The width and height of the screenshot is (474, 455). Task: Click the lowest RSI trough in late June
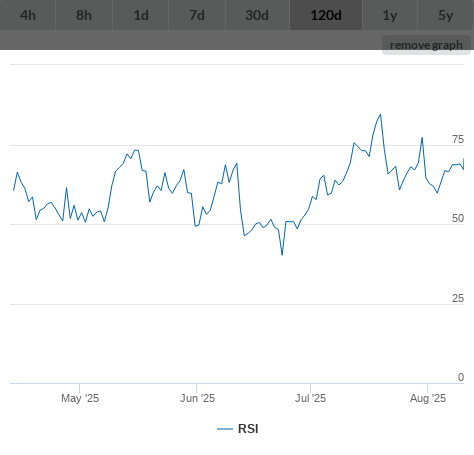point(282,255)
